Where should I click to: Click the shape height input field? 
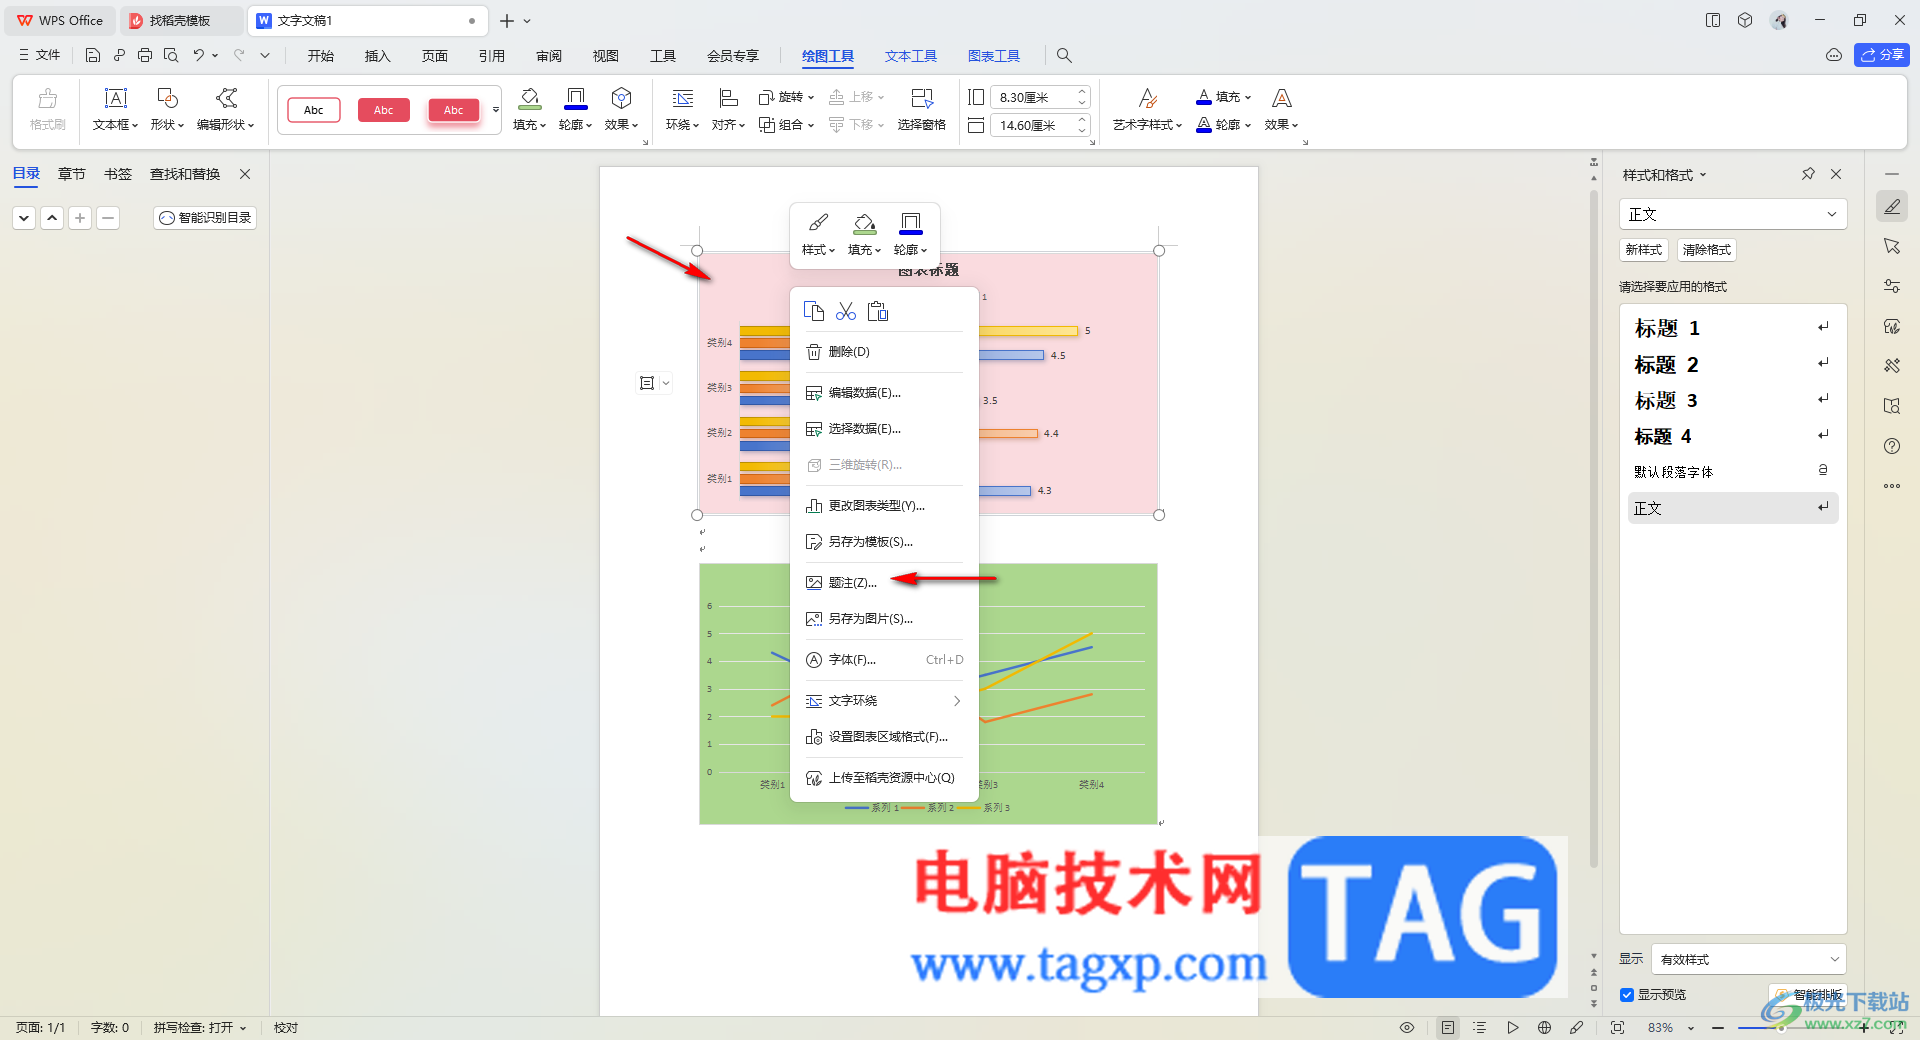click(x=1032, y=97)
